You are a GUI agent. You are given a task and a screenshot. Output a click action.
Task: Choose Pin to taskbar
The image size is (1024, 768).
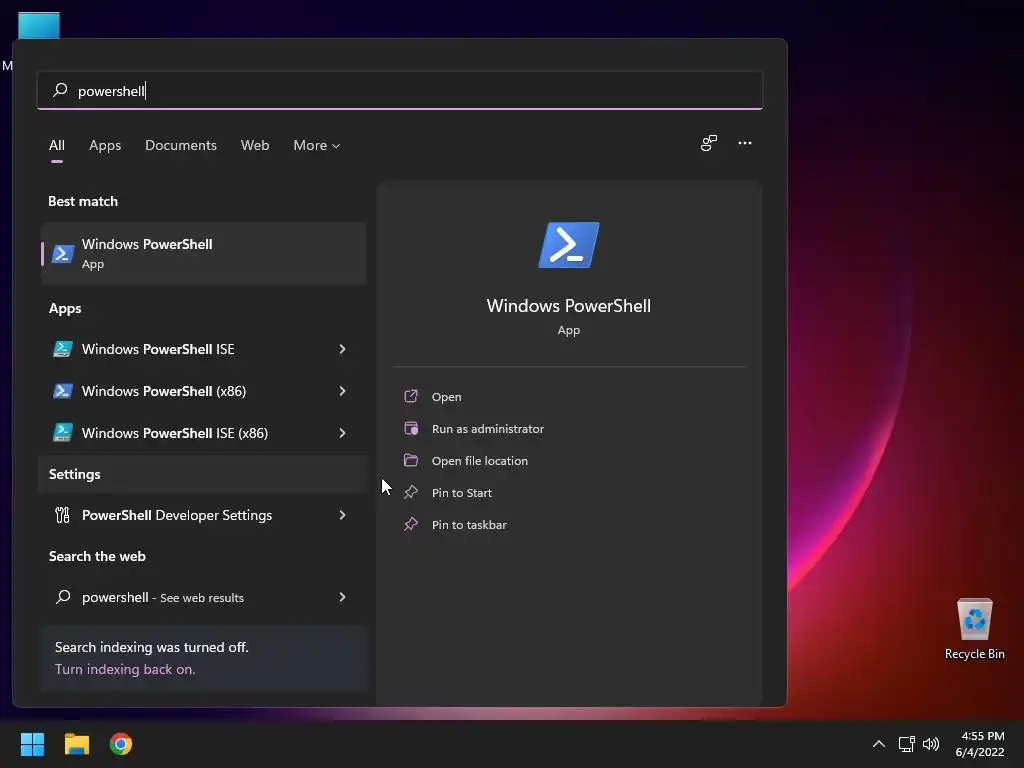point(469,525)
